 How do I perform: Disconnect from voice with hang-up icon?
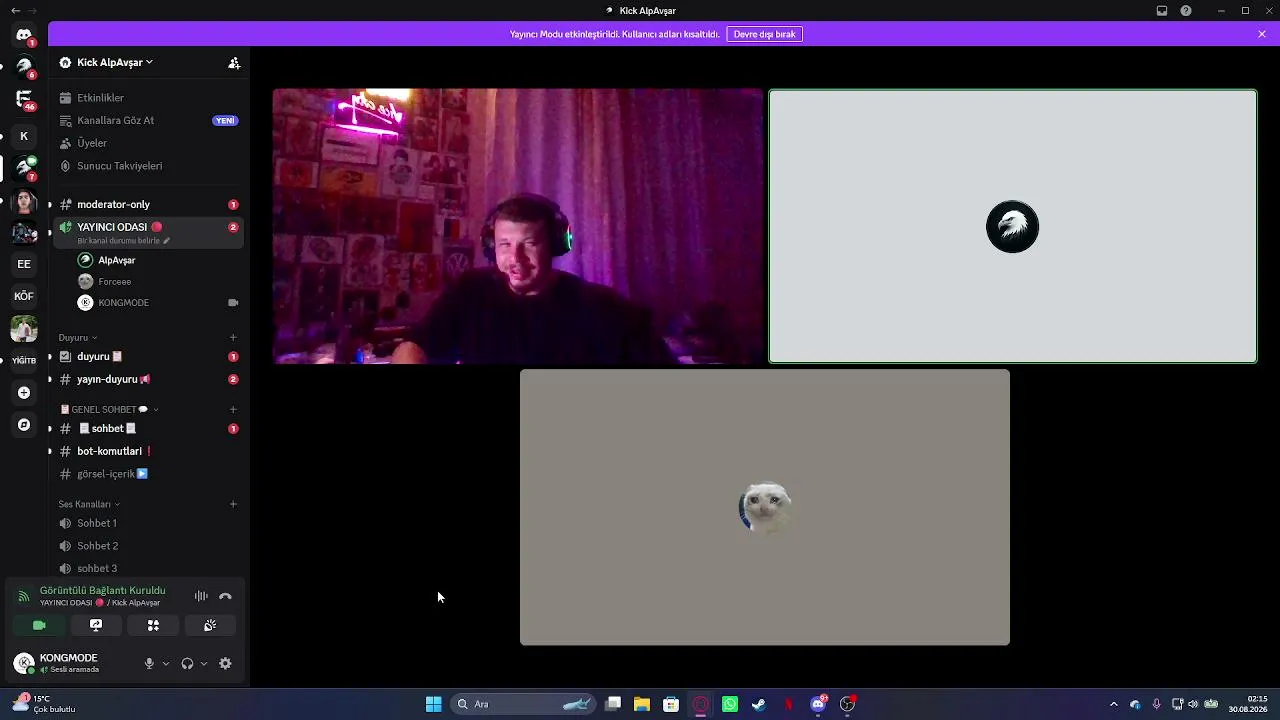(x=225, y=596)
